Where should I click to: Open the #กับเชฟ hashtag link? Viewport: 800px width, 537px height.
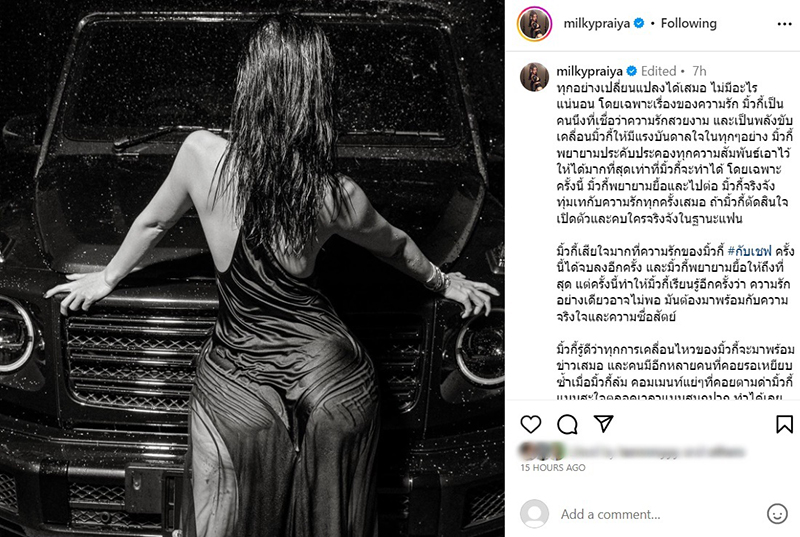(x=749, y=251)
